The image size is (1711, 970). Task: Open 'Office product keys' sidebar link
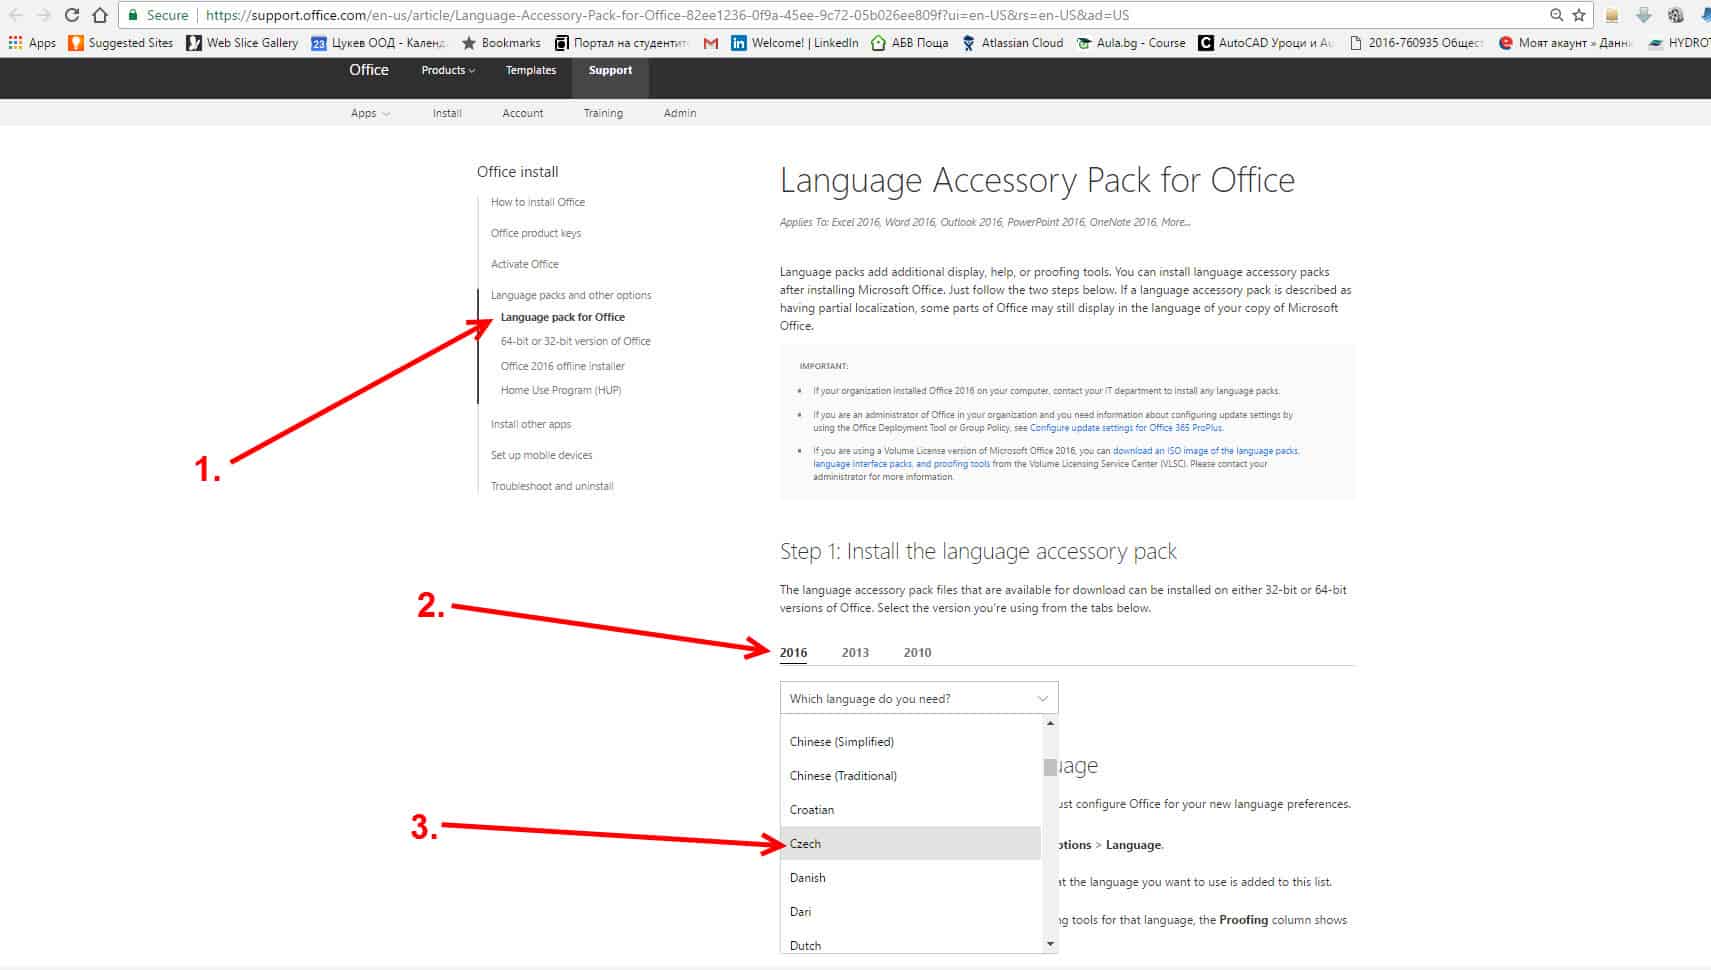coord(536,233)
